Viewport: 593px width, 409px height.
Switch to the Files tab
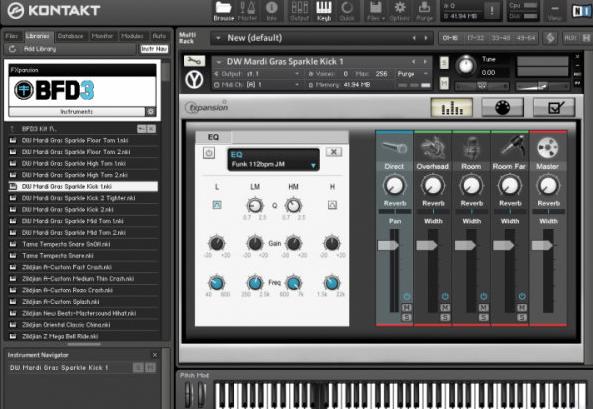[12, 36]
